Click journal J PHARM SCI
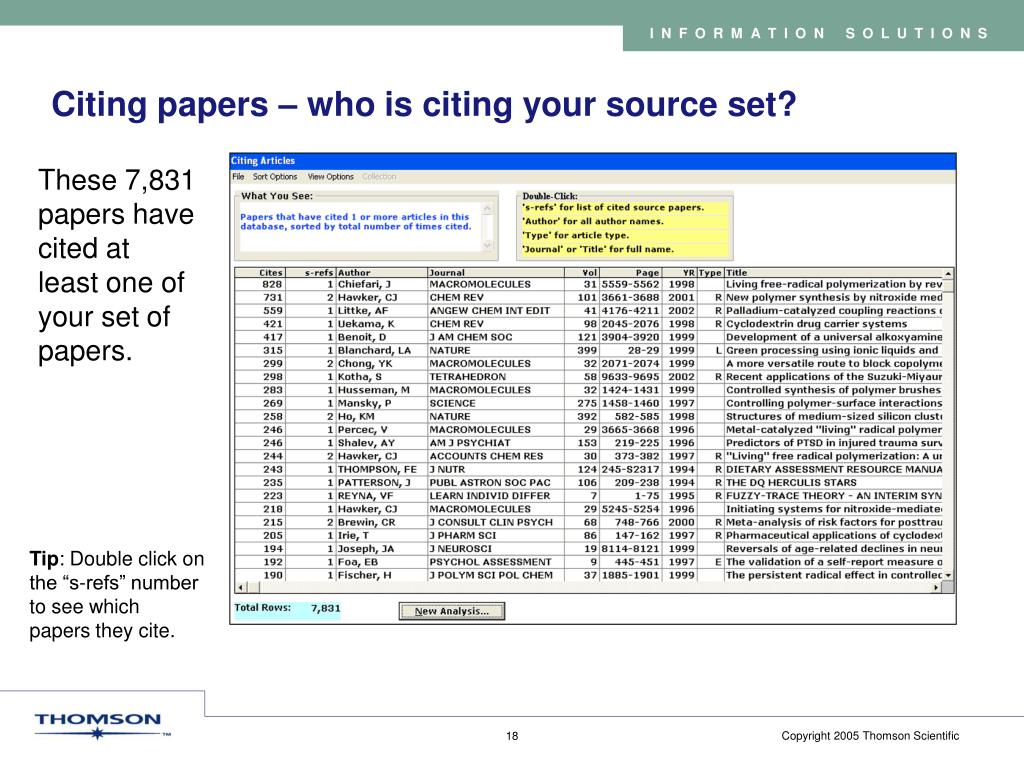Viewport: 1024px width, 768px height. (463, 536)
